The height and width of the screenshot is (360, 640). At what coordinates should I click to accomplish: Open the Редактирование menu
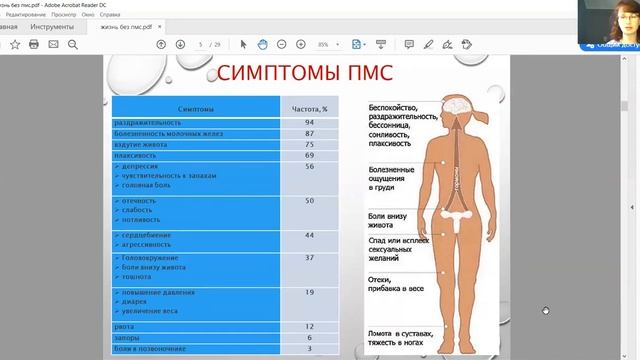[26, 14]
